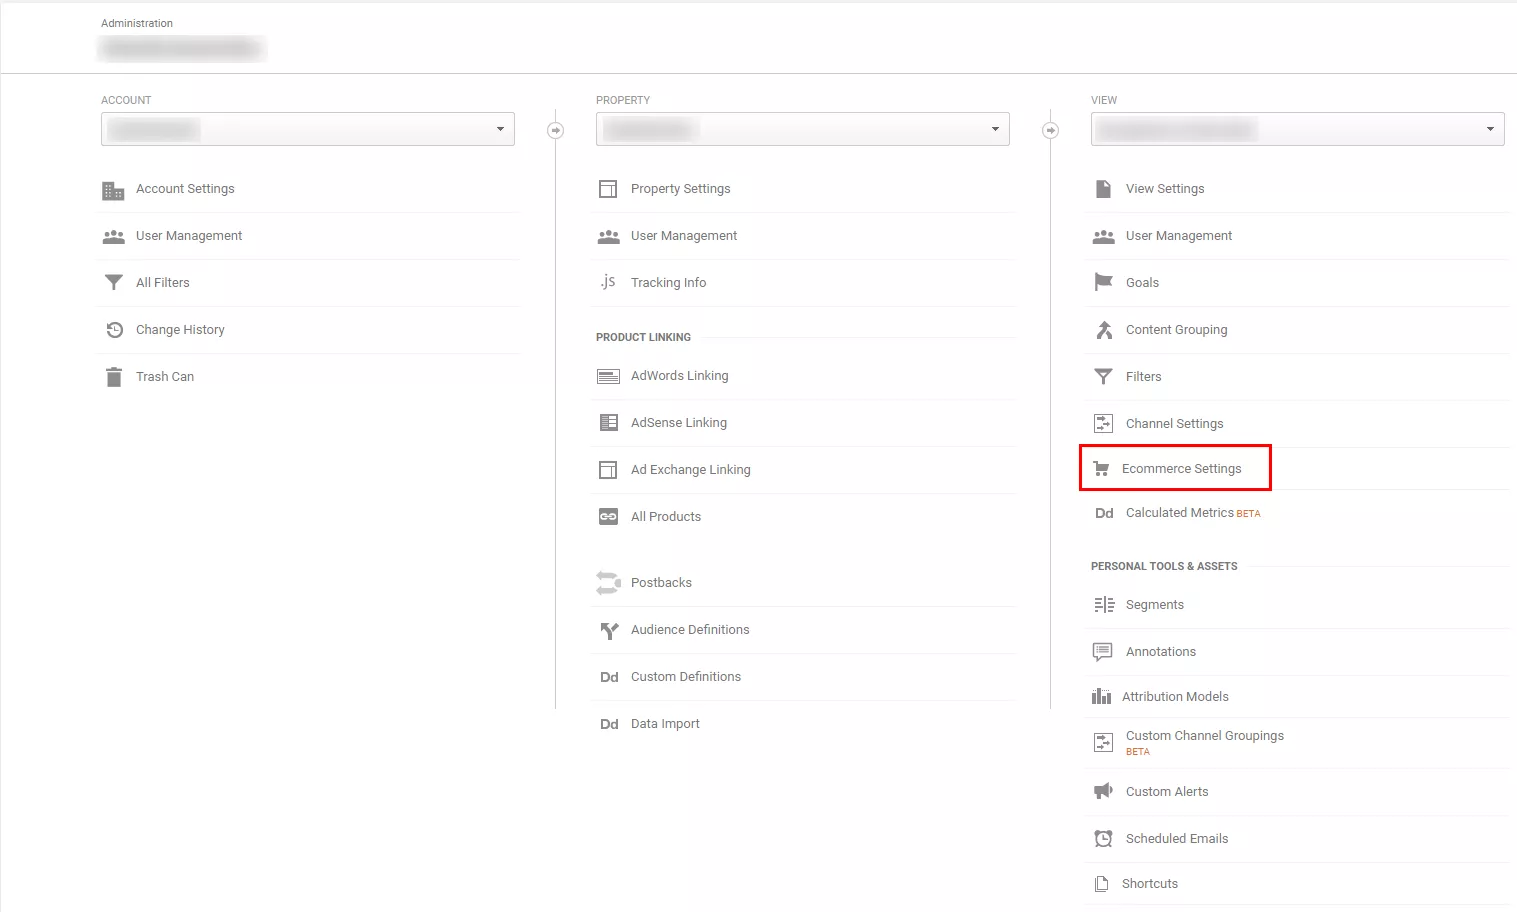Click the AdSense Linking icon
This screenshot has width=1517, height=912.
coord(608,423)
